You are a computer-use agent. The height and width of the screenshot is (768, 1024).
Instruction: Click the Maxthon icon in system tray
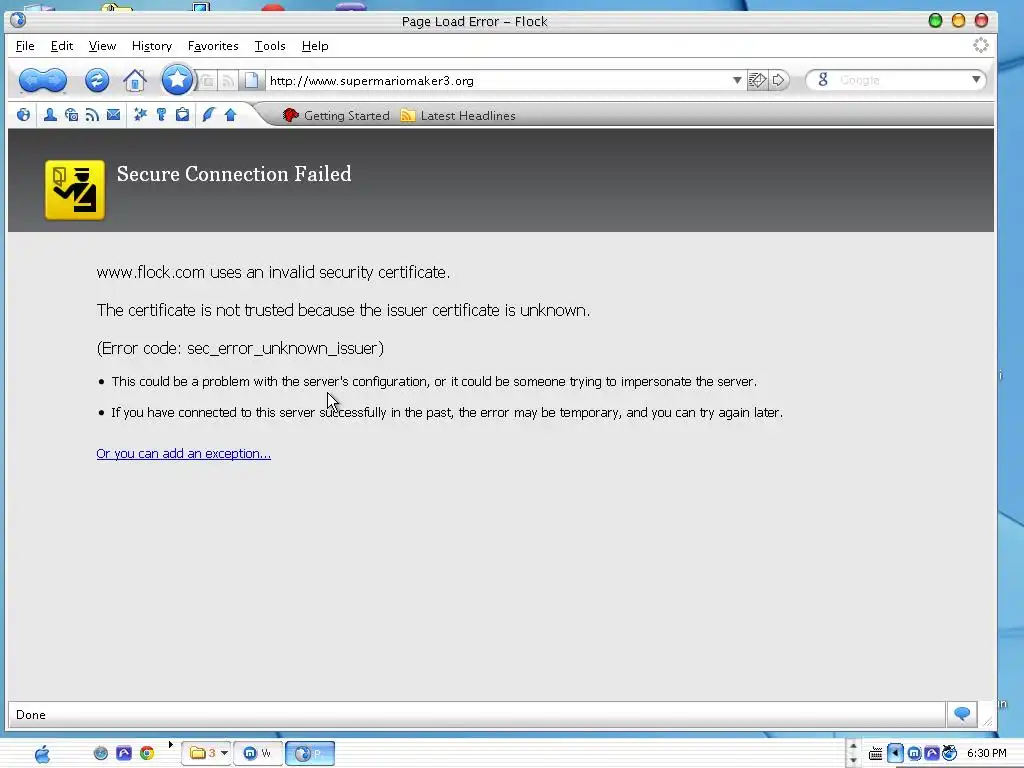click(914, 754)
